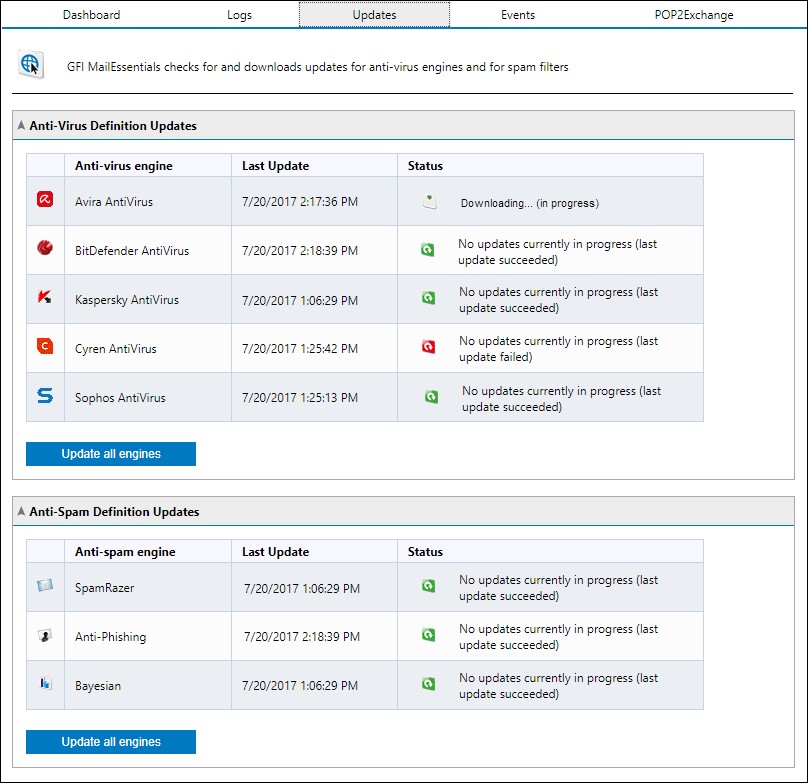Open the POP2Exchange tab

pos(694,15)
